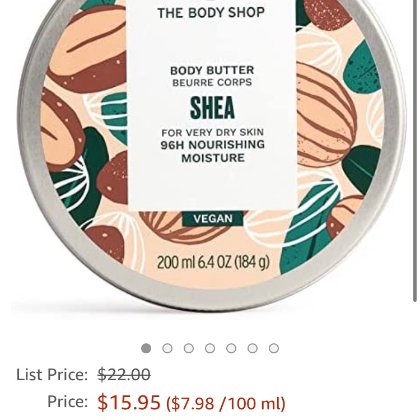This screenshot has height=420, width=420.
Task: Select the fourth image indicator dot
Action: tap(210, 348)
